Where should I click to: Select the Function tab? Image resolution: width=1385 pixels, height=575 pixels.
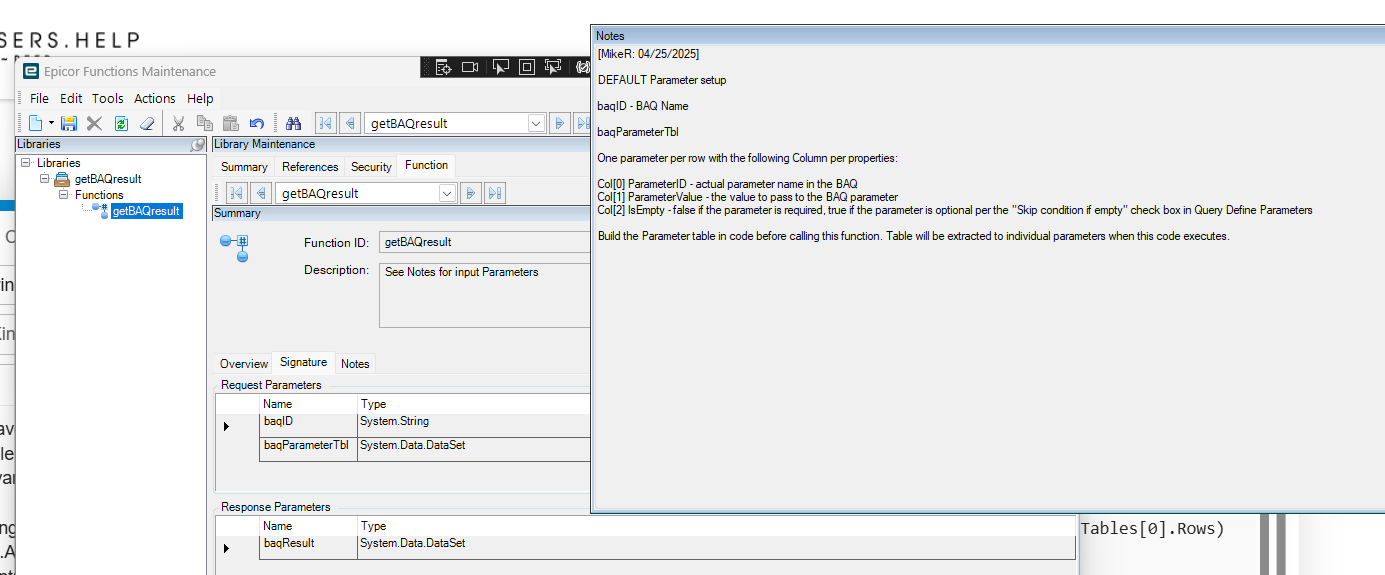coord(427,165)
